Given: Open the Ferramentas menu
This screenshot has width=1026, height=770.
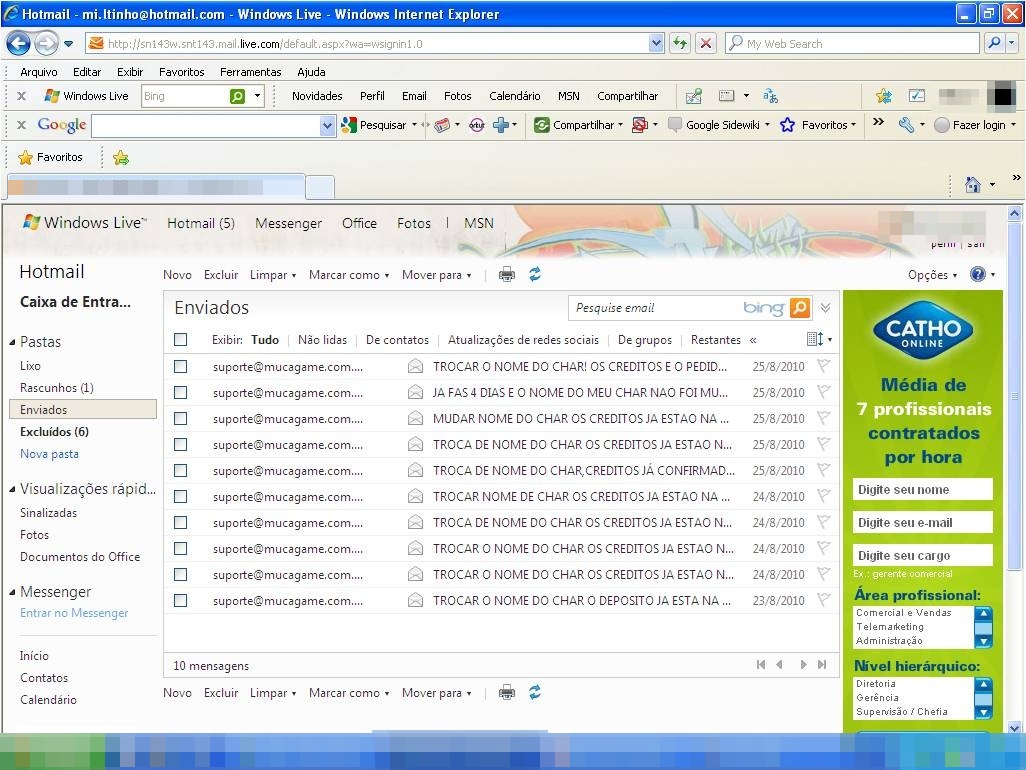Looking at the screenshot, I should [x=251, y=72].
